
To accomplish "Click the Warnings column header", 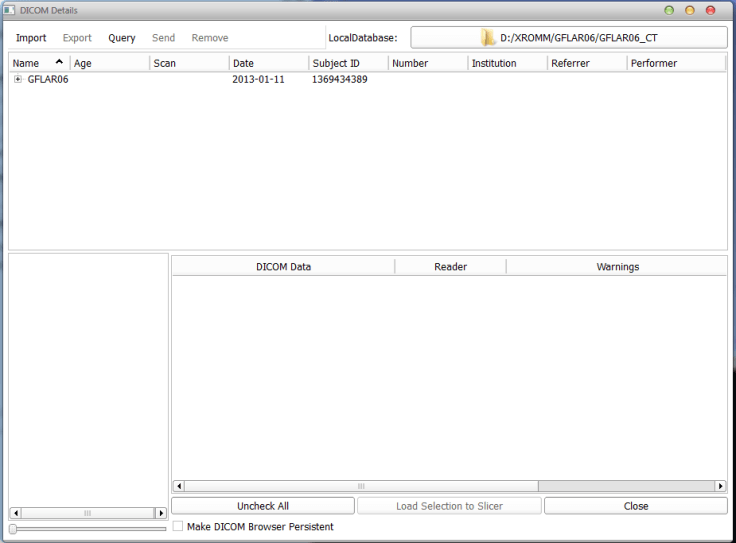I will (x=617, y=267).
